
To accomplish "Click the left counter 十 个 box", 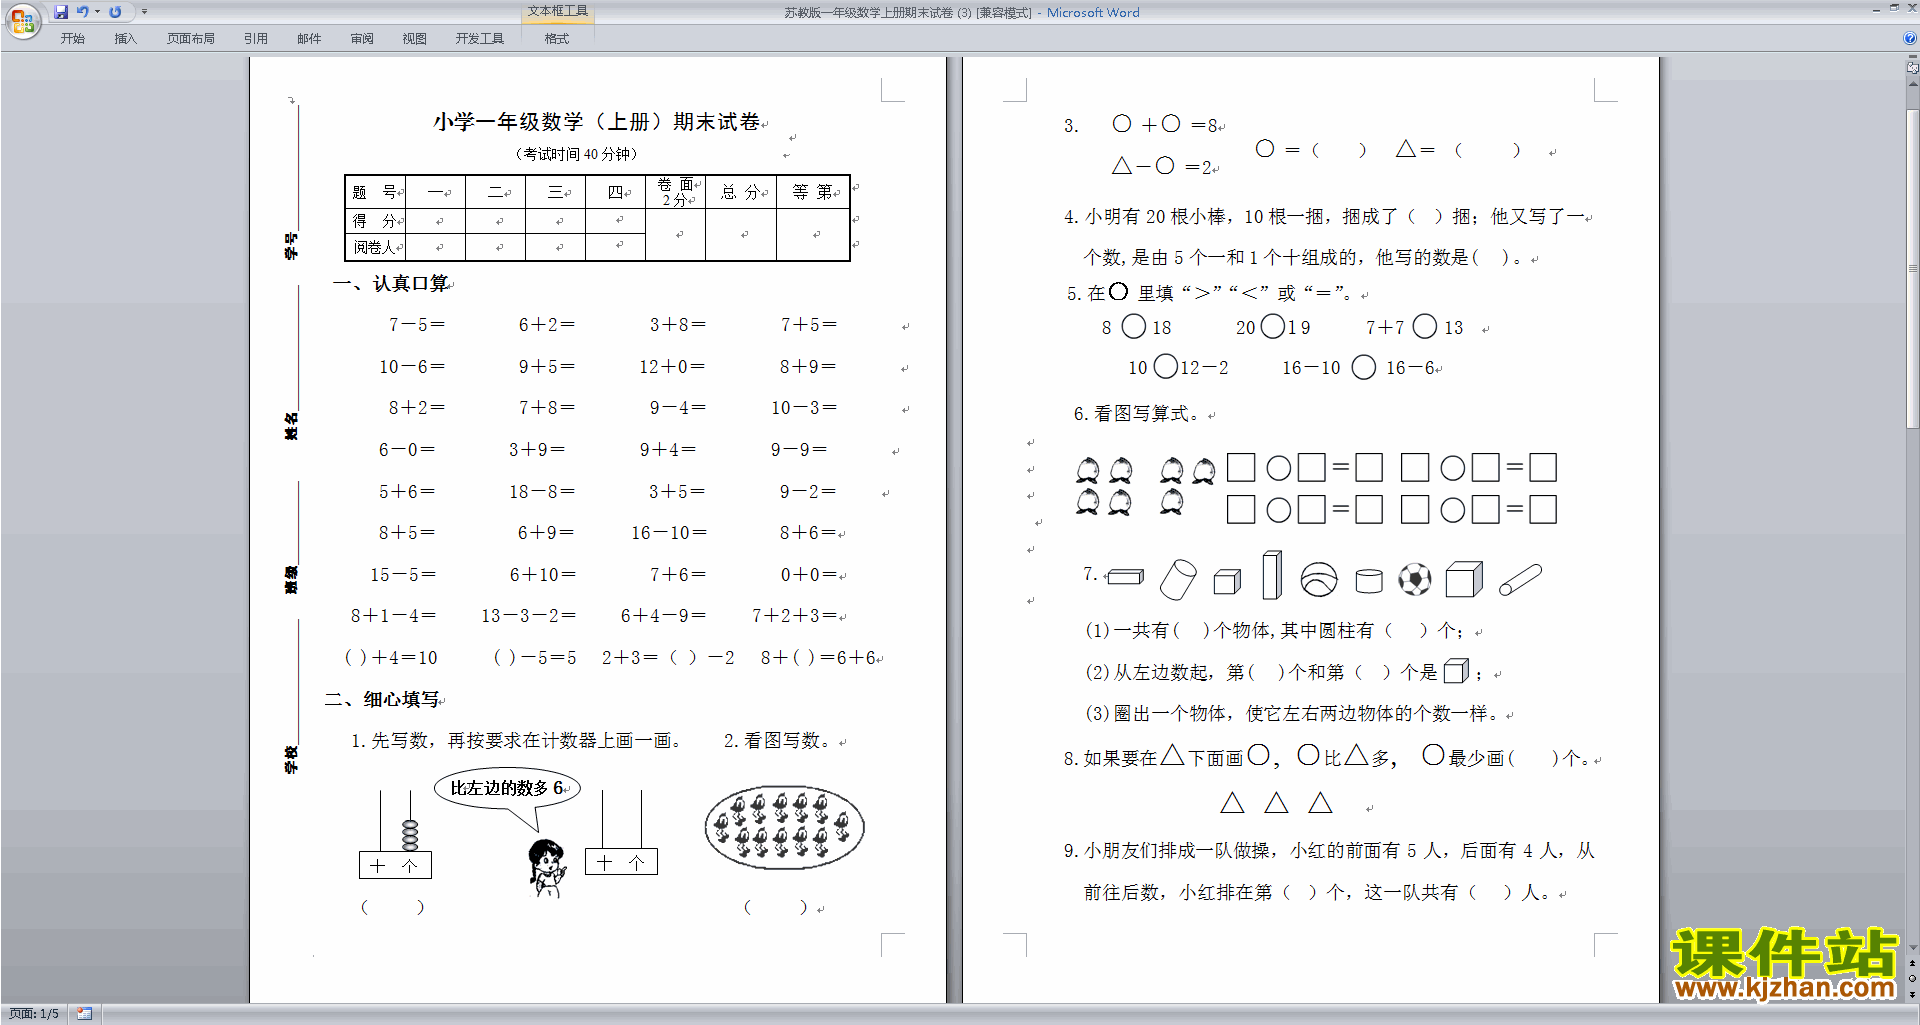I will pos(395,866).
